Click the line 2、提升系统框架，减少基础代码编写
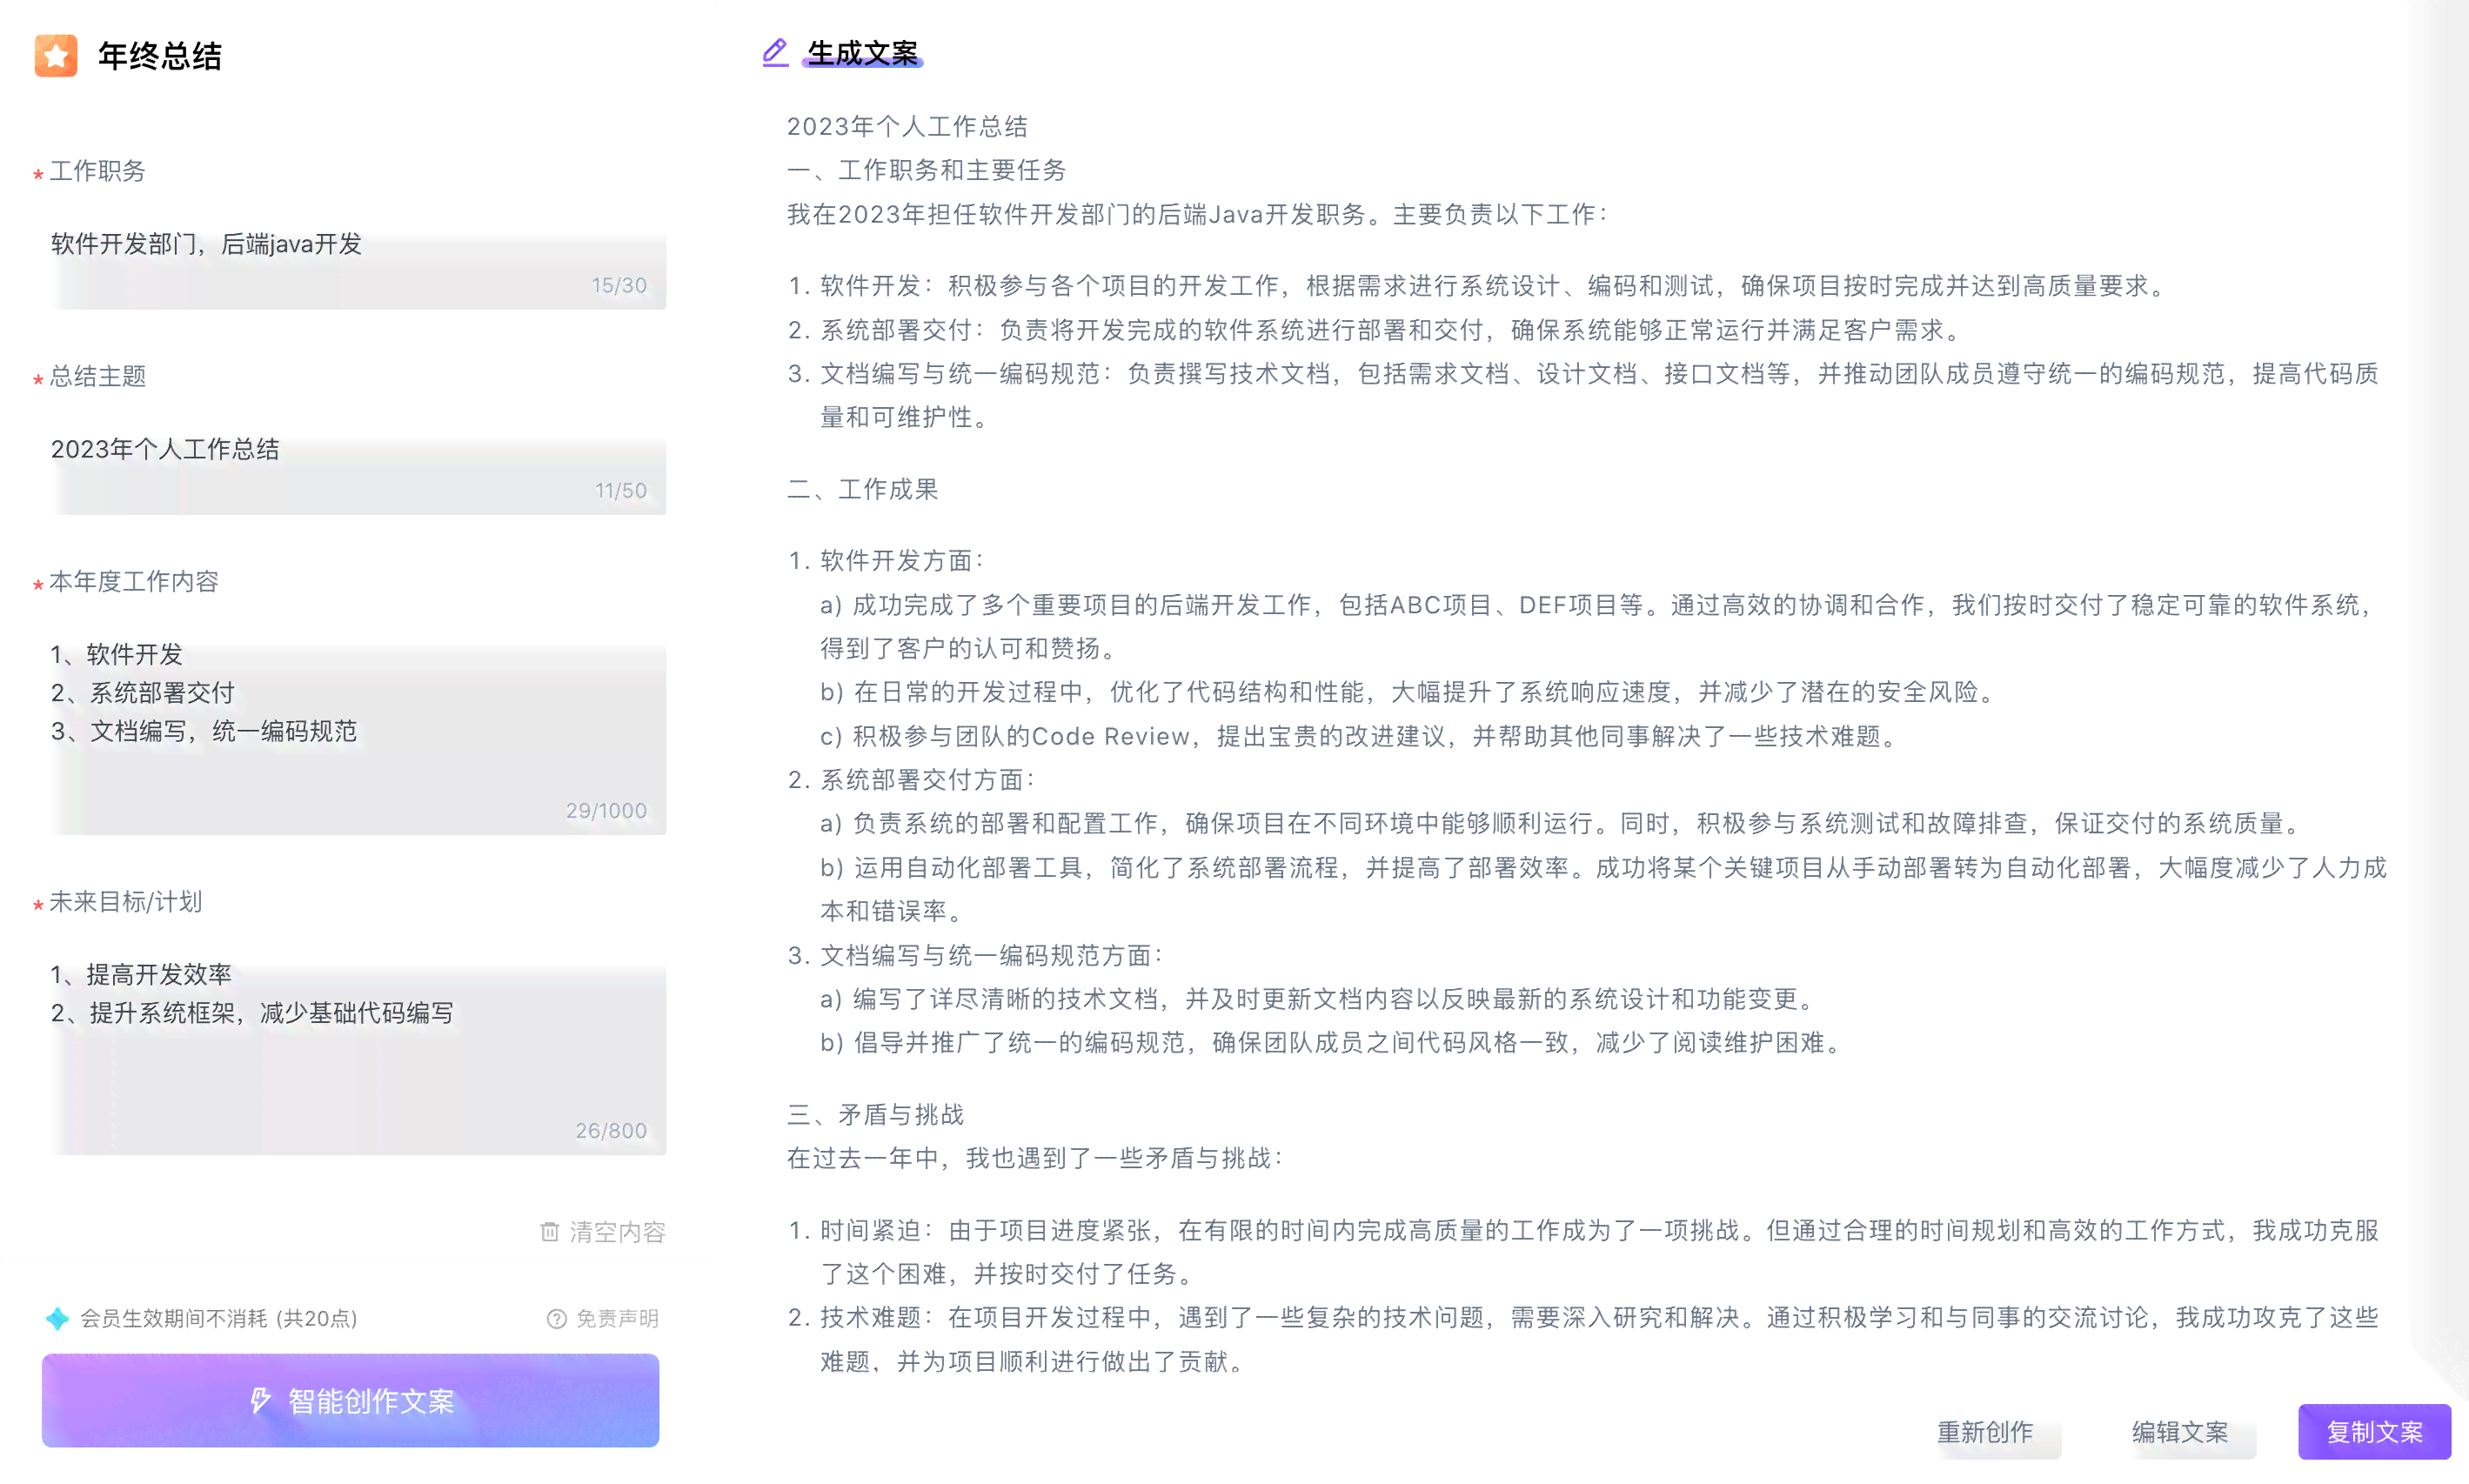2469x1484 pixels. 252,1013
